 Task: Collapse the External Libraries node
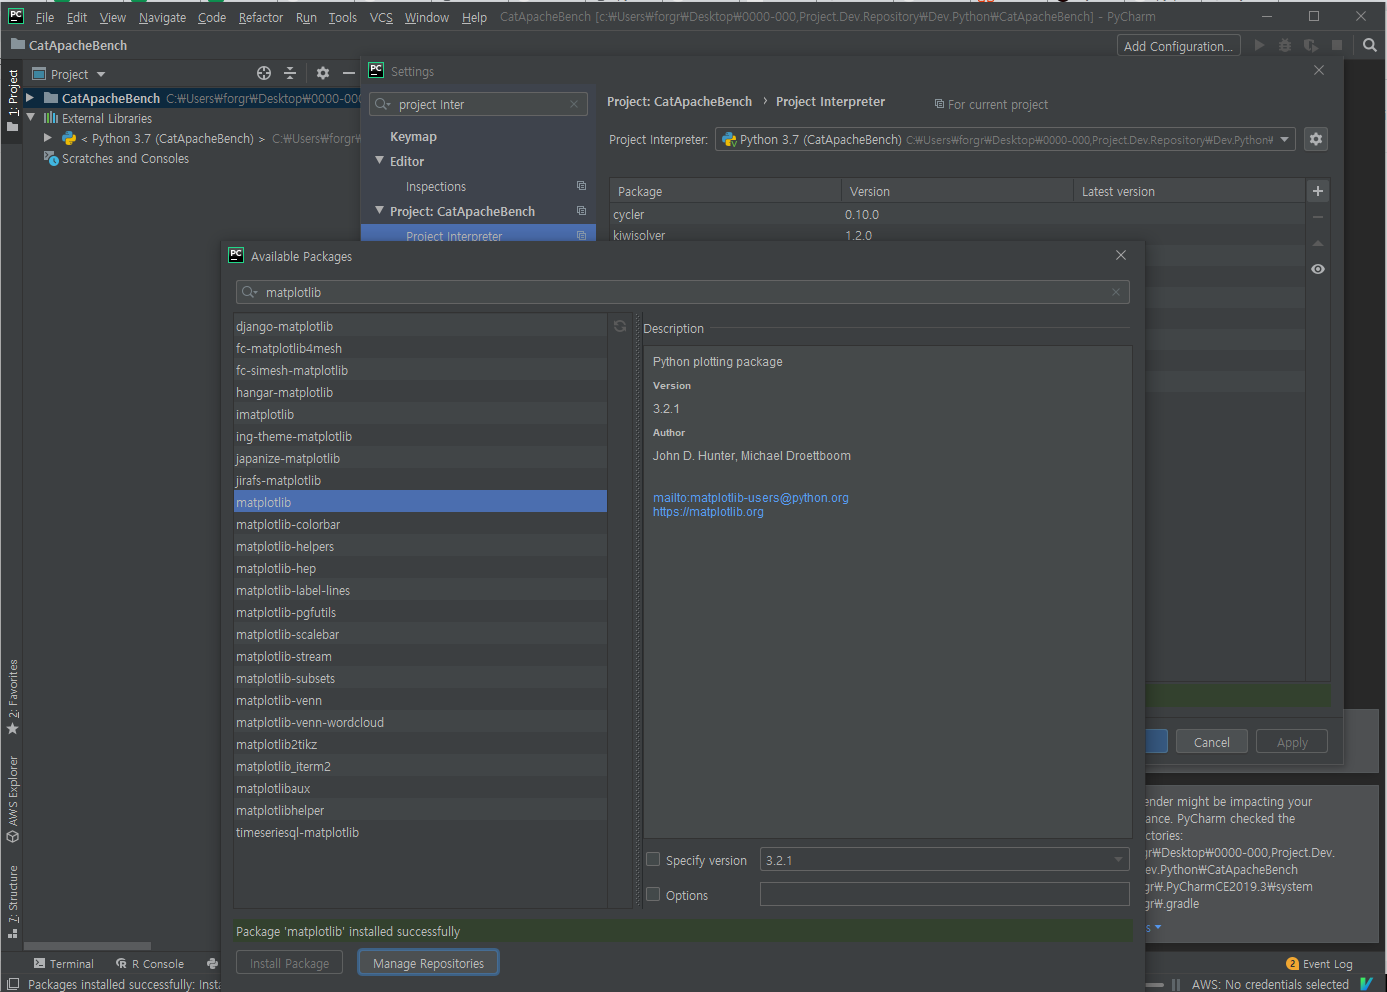coord(31,117)
